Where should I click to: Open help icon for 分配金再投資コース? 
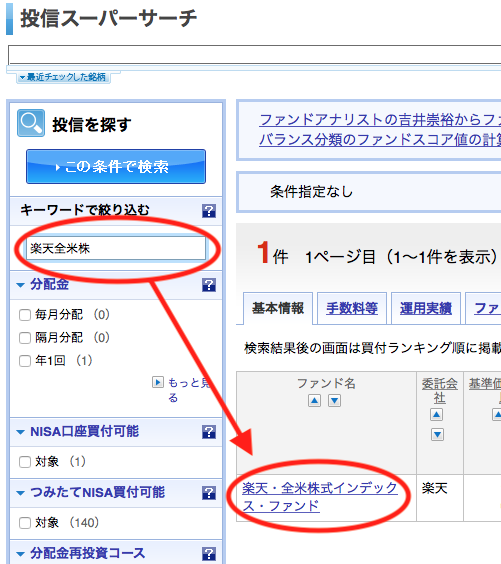click(x=209, y=554)
